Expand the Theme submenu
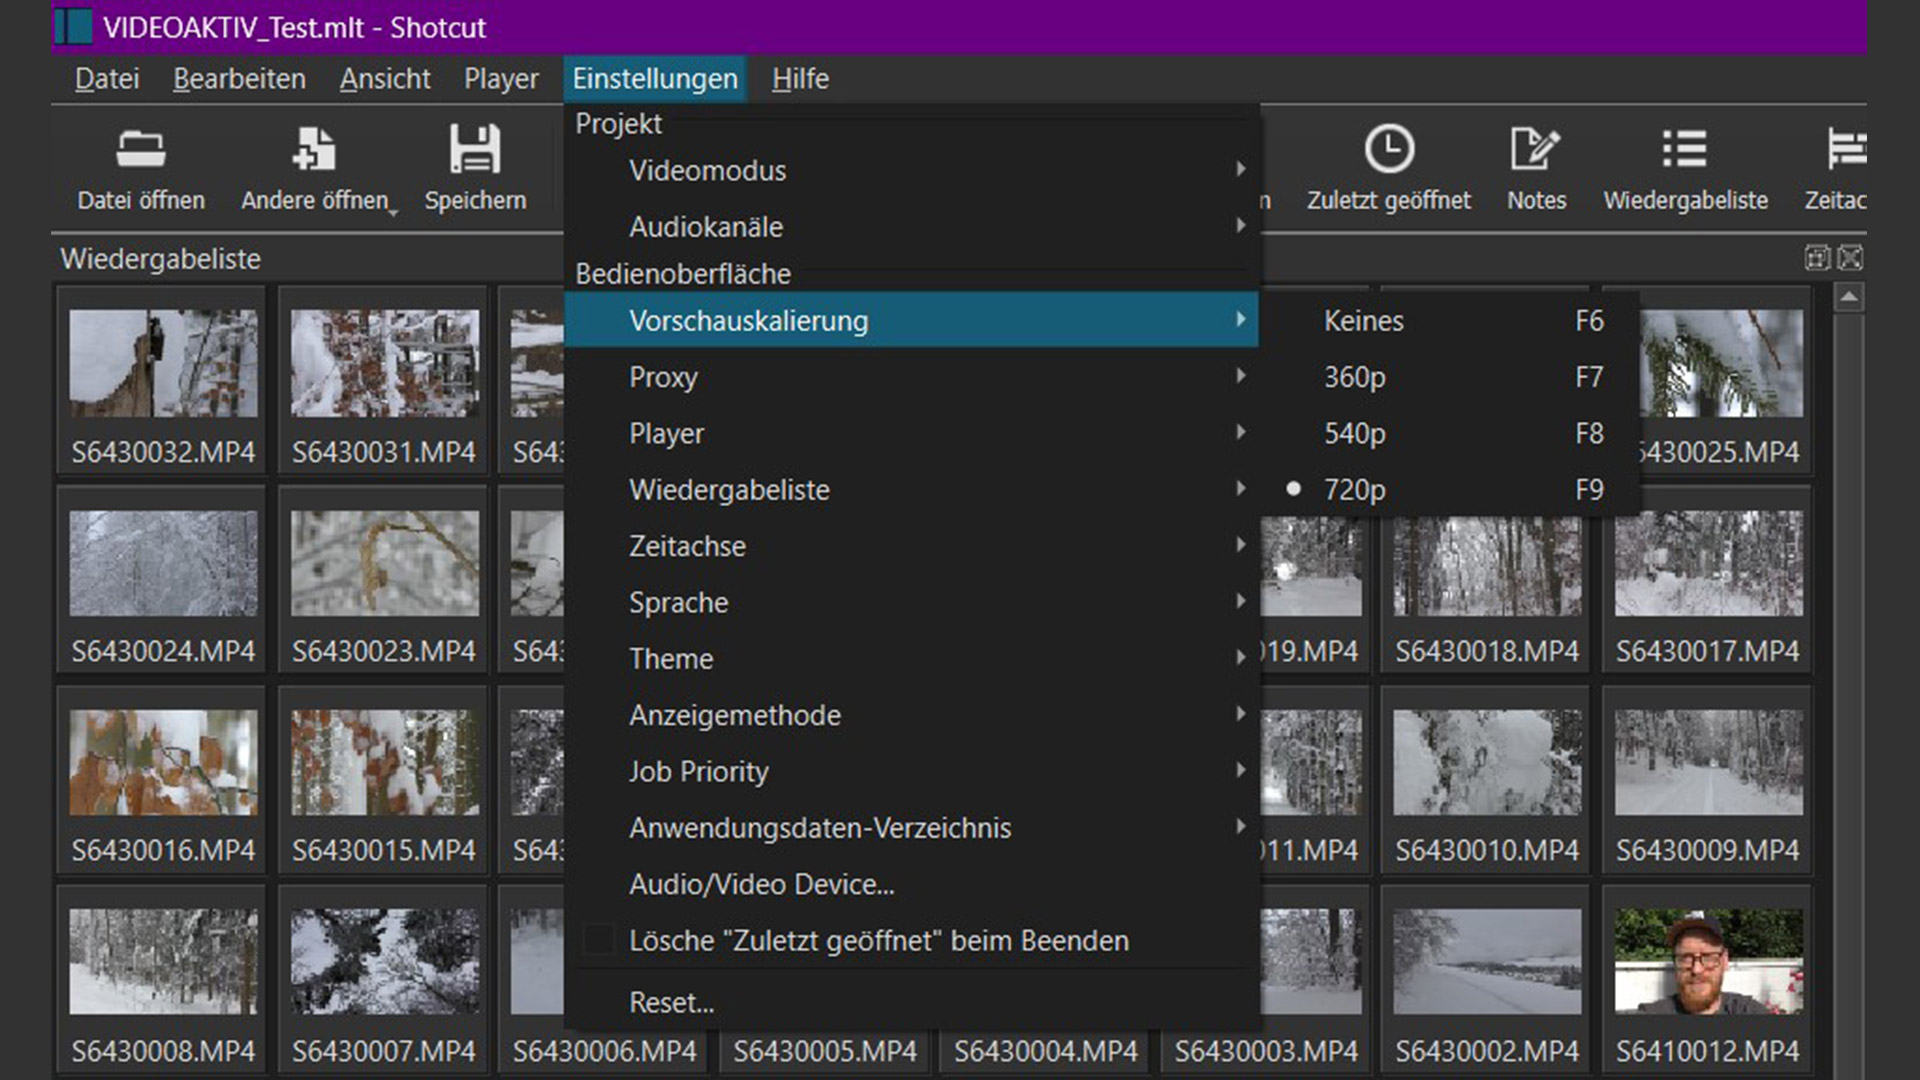 pyautogui.click(x=671, y=659)
